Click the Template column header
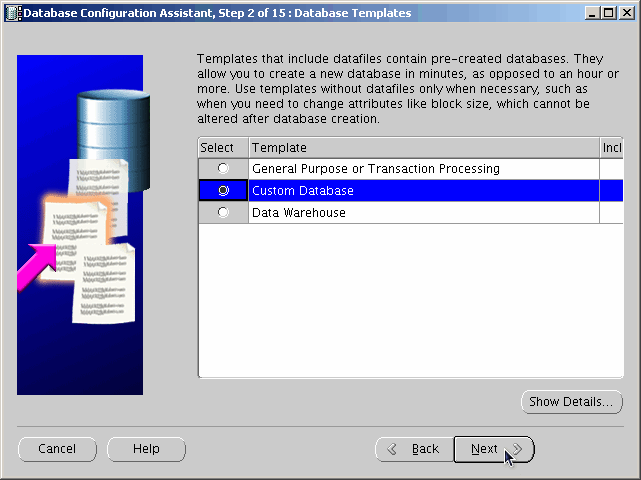This screenshot has width=641, height=480. pos(422,148)
